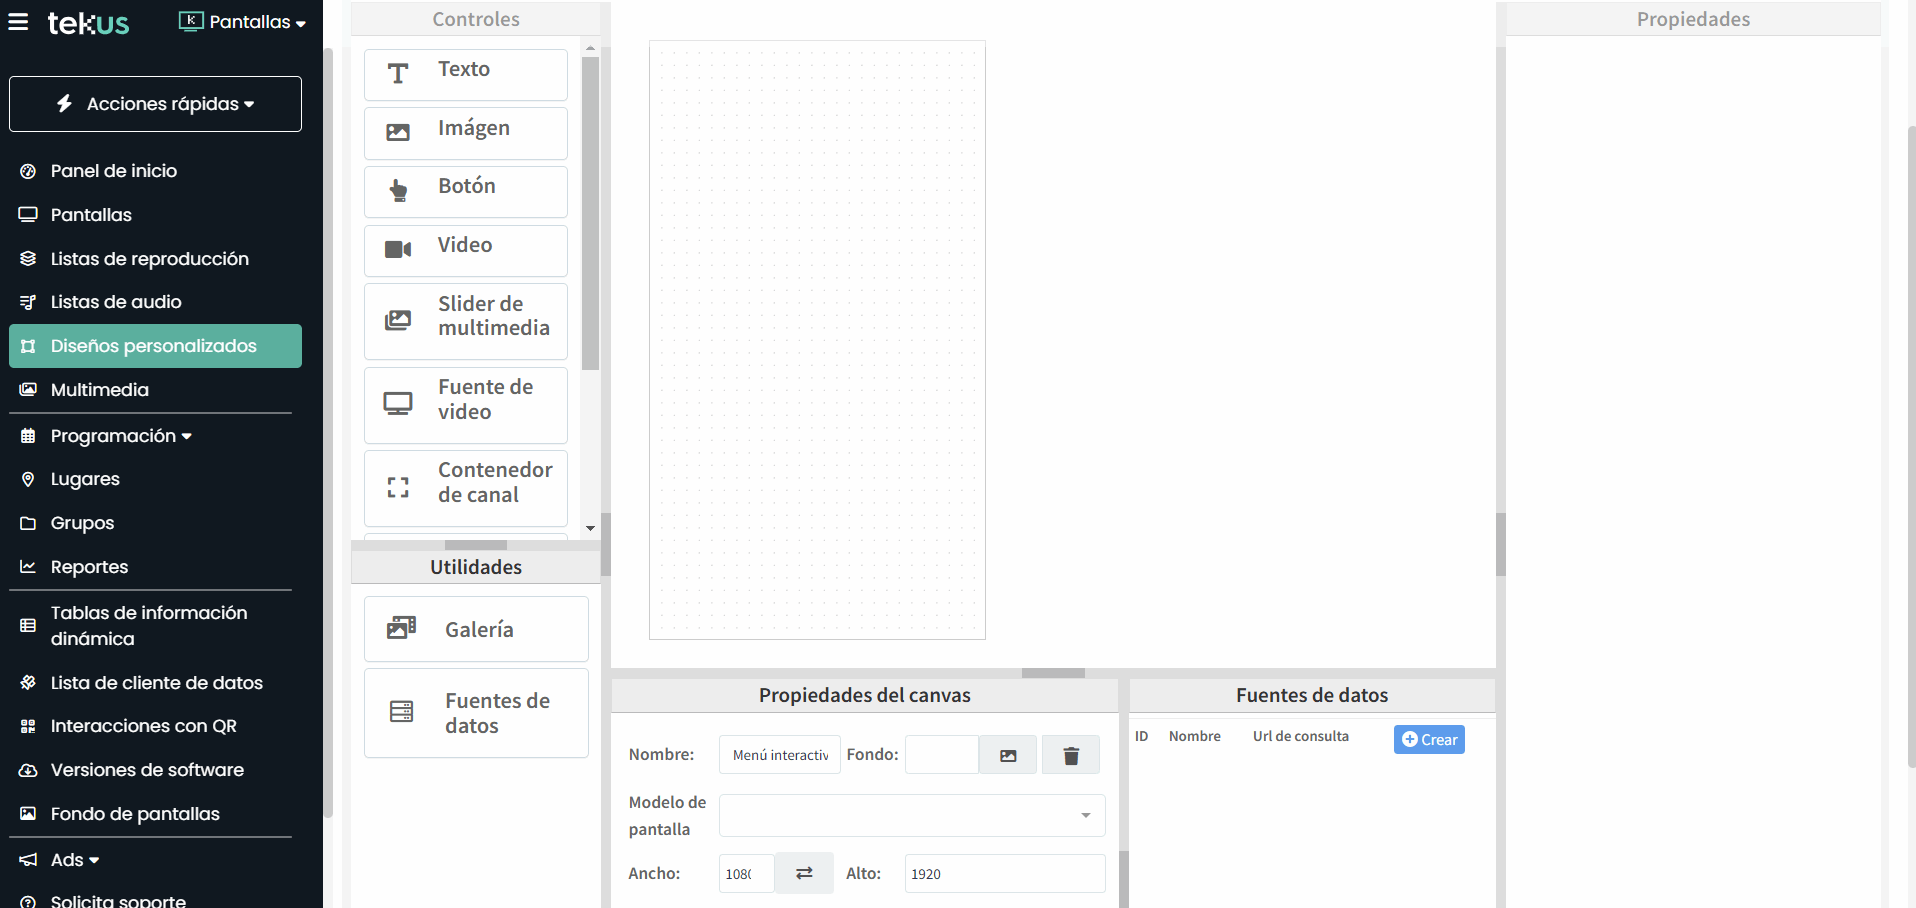Insert a Botón control

point(465,190)
